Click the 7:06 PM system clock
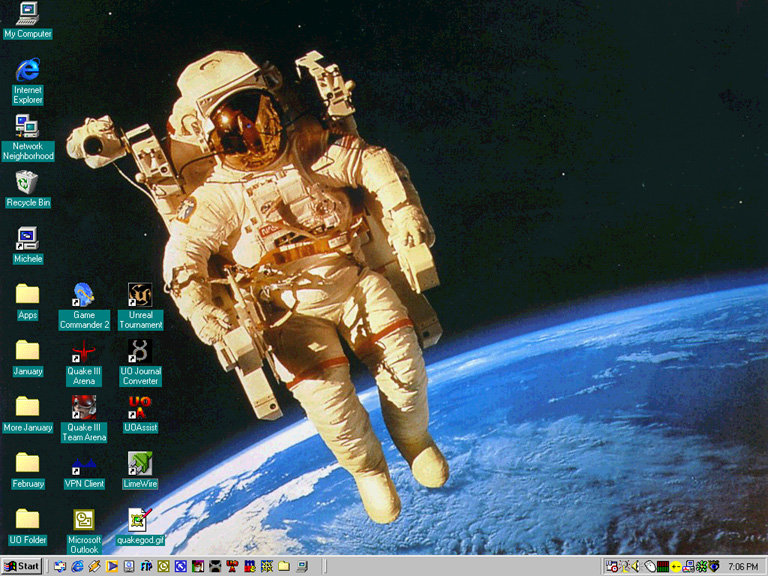Screen dimensions: 768x576 pos(743,567)
